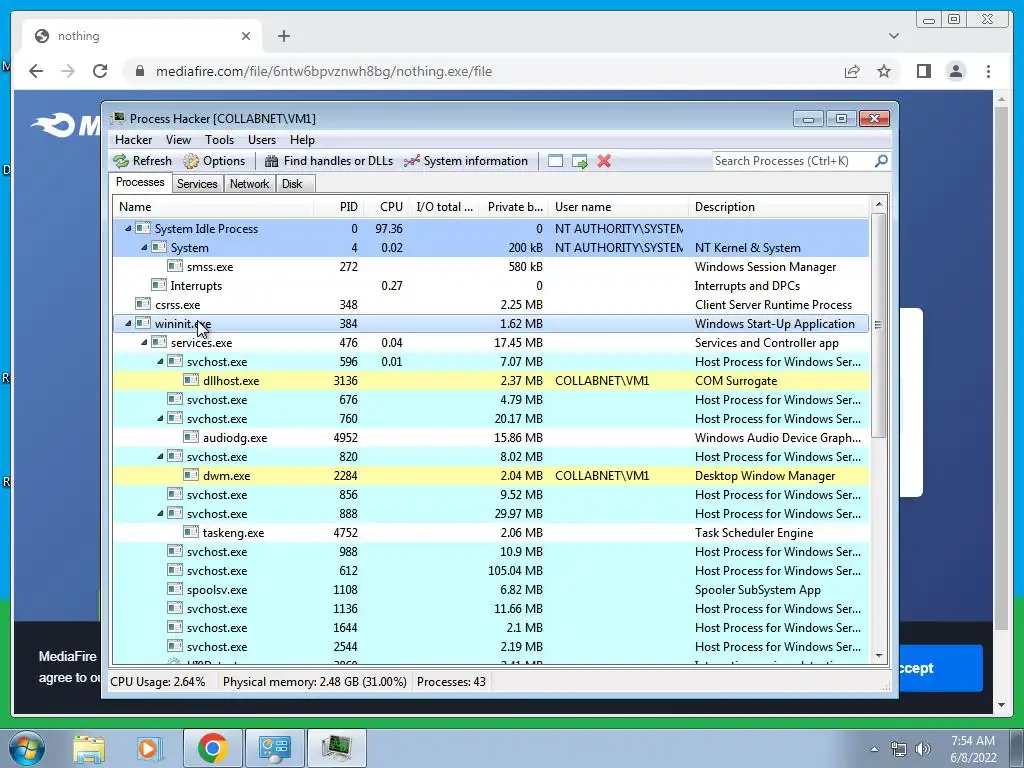The width and height of the screenshot is (1024, 768).
Task: Bookmark page with the star icon
Action: 884,71
